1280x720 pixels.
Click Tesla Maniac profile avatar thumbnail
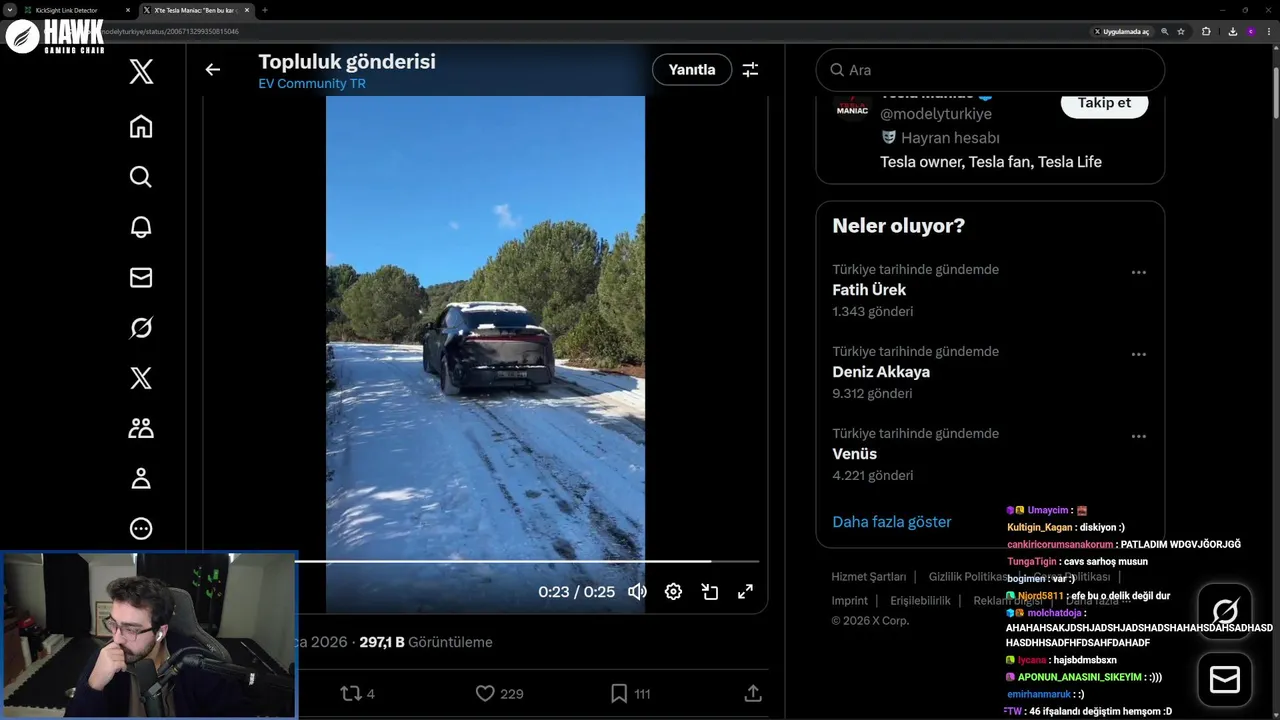click(852, 107)
